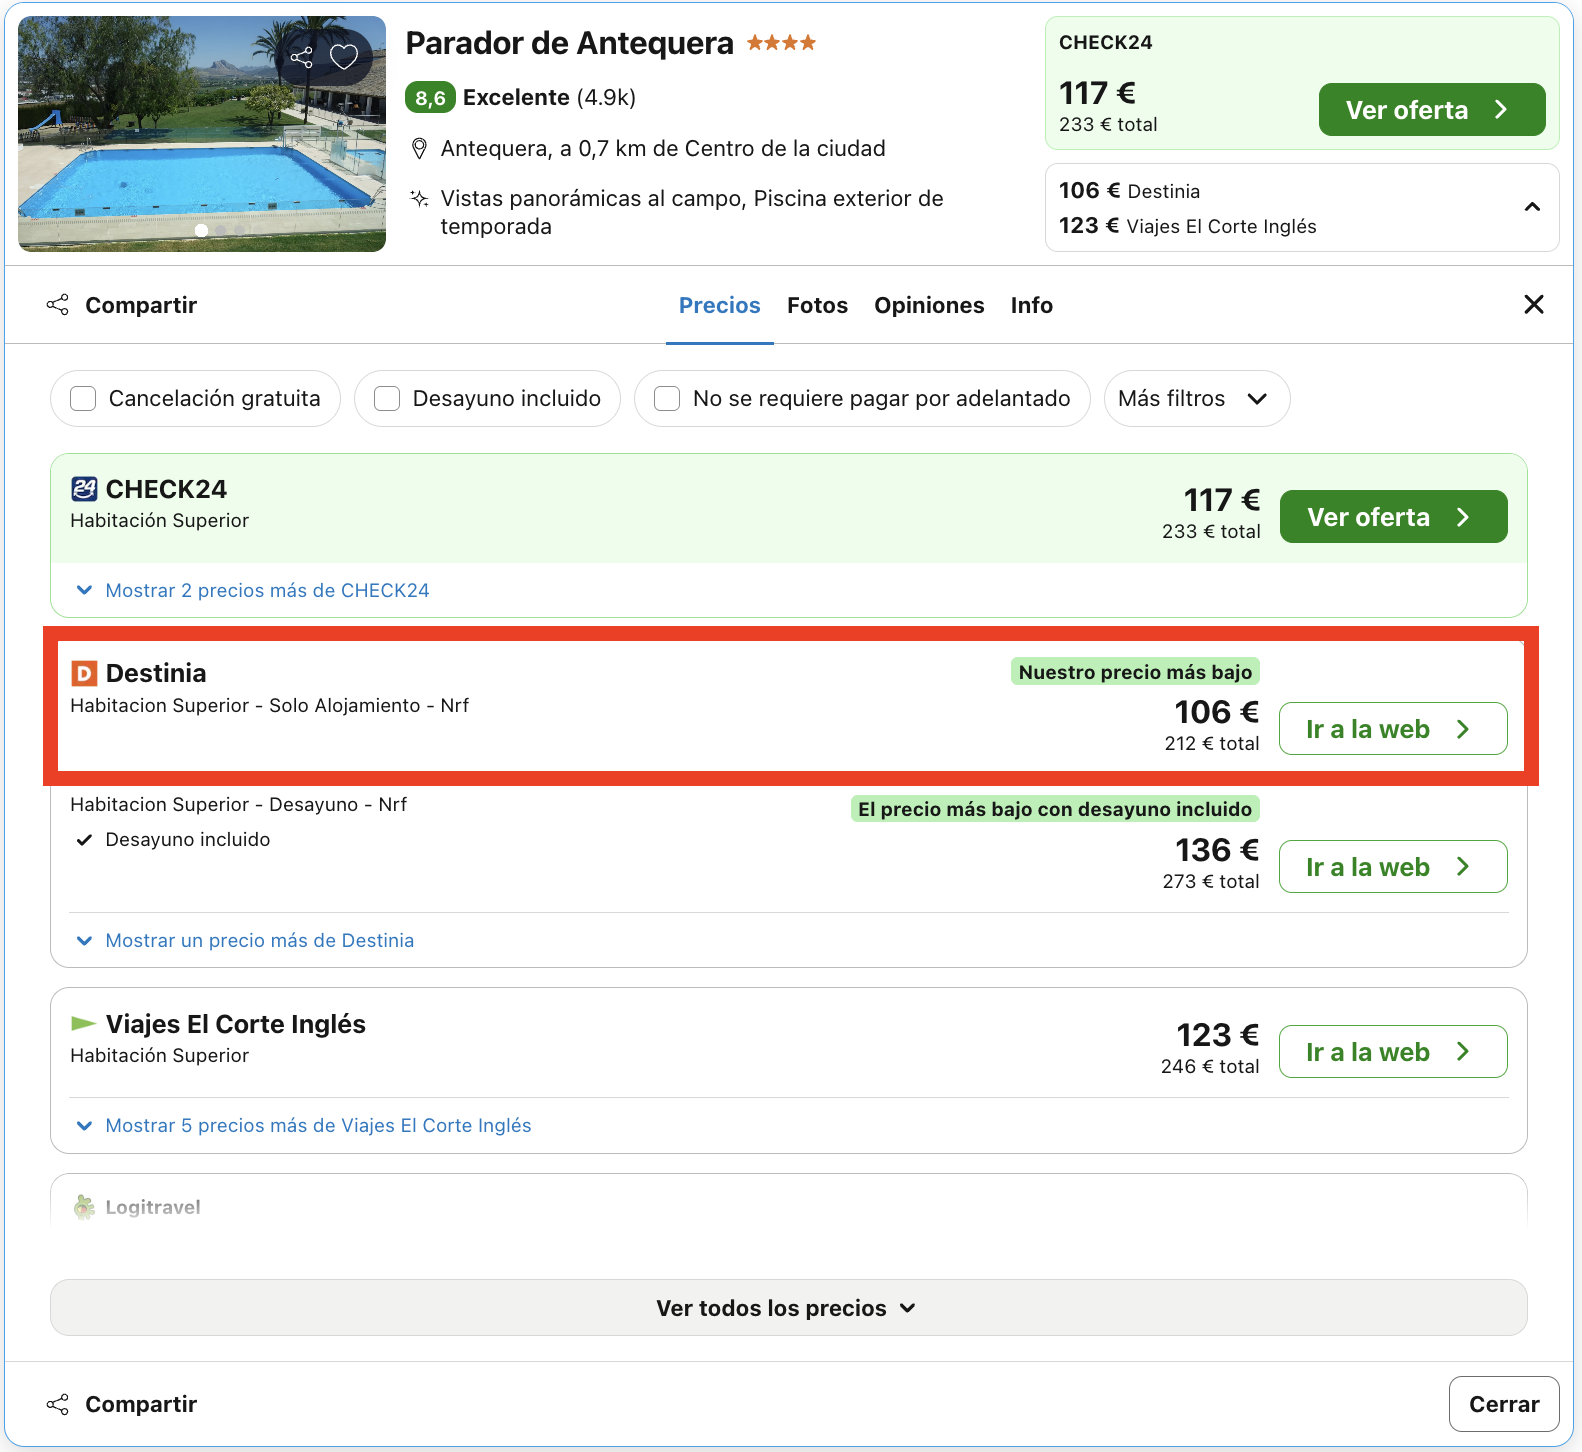Click Ver oferta in the header CHECK24 box
The width and height of the screenshot is (1582, 1452).
click(1432, 109)
